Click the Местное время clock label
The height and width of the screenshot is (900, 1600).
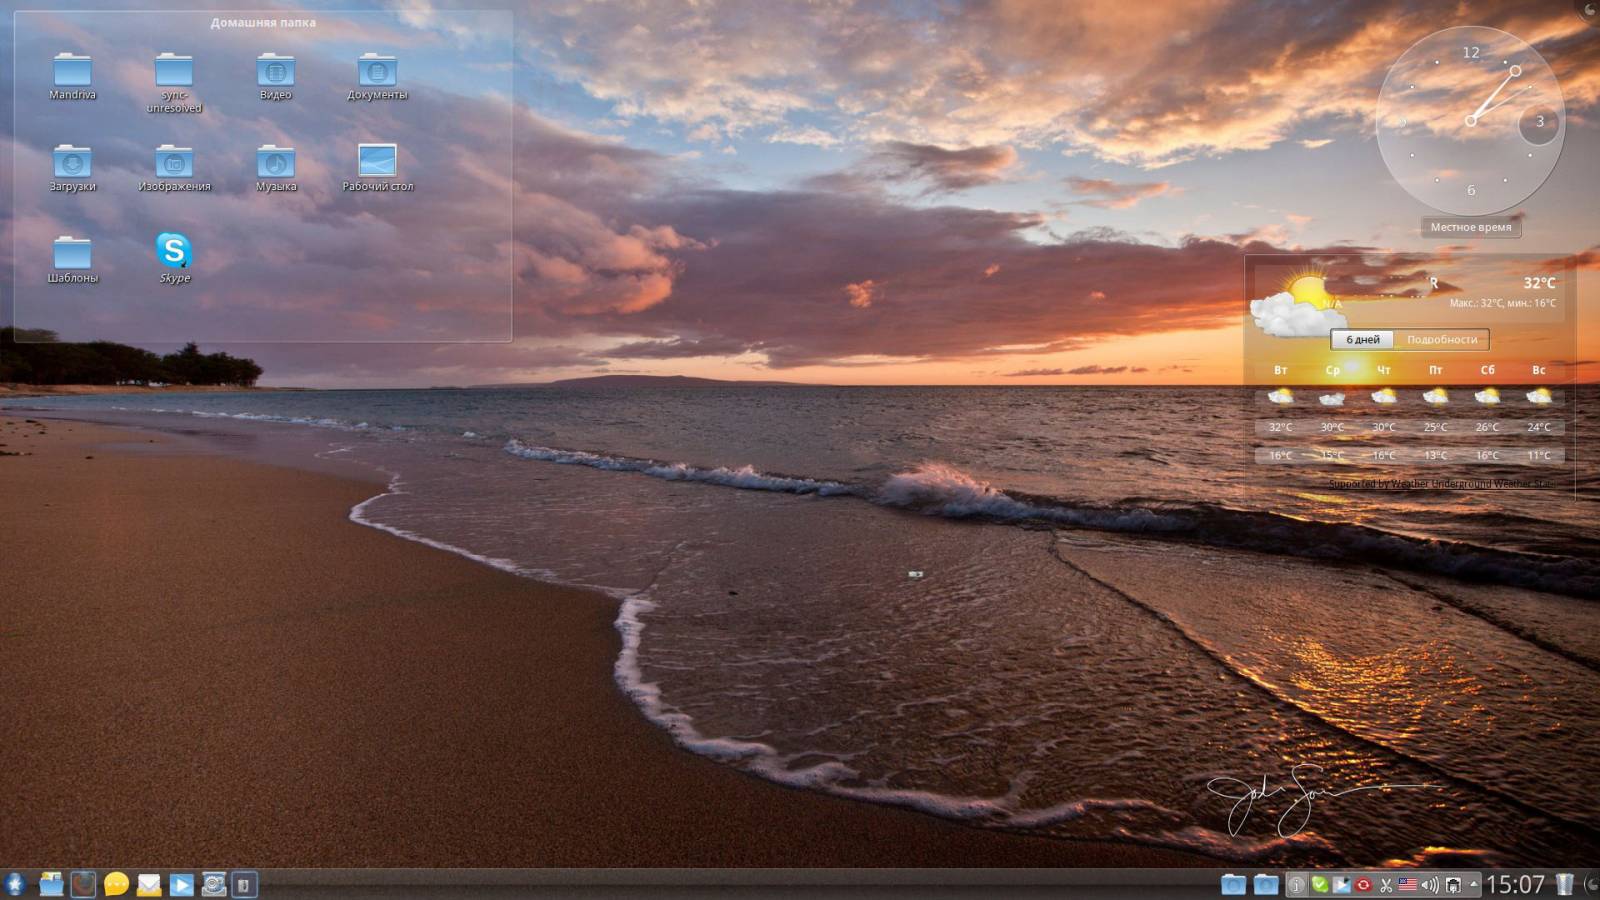click(x=1470, y=227)
